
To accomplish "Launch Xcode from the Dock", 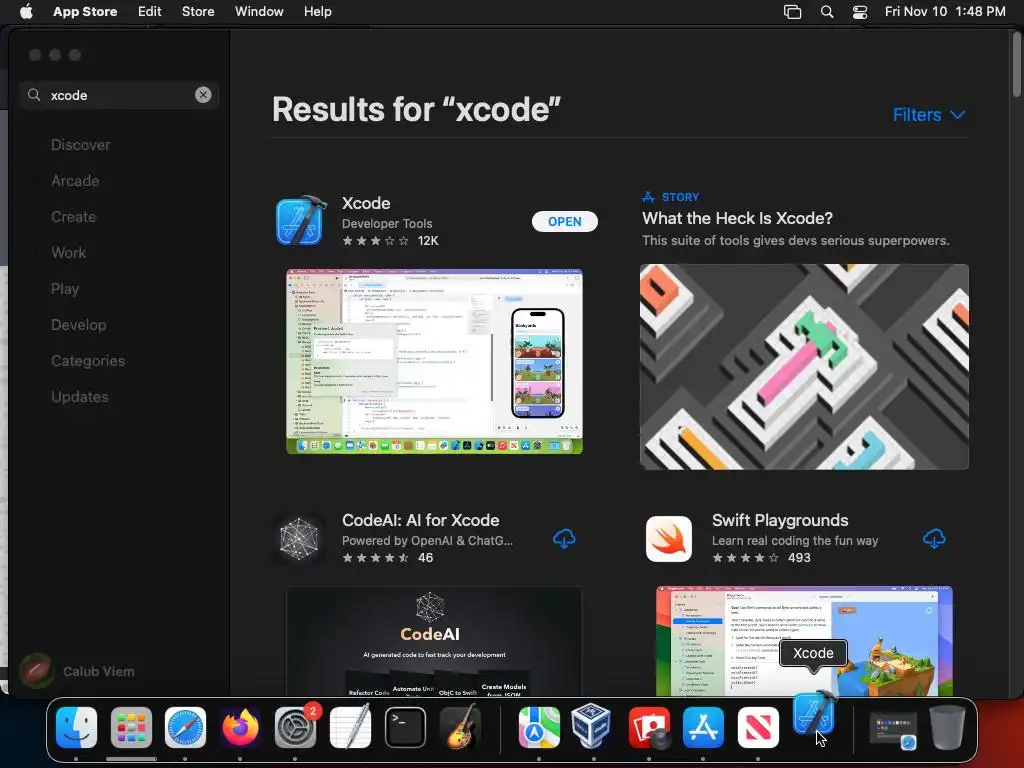I will click(814, 714).
